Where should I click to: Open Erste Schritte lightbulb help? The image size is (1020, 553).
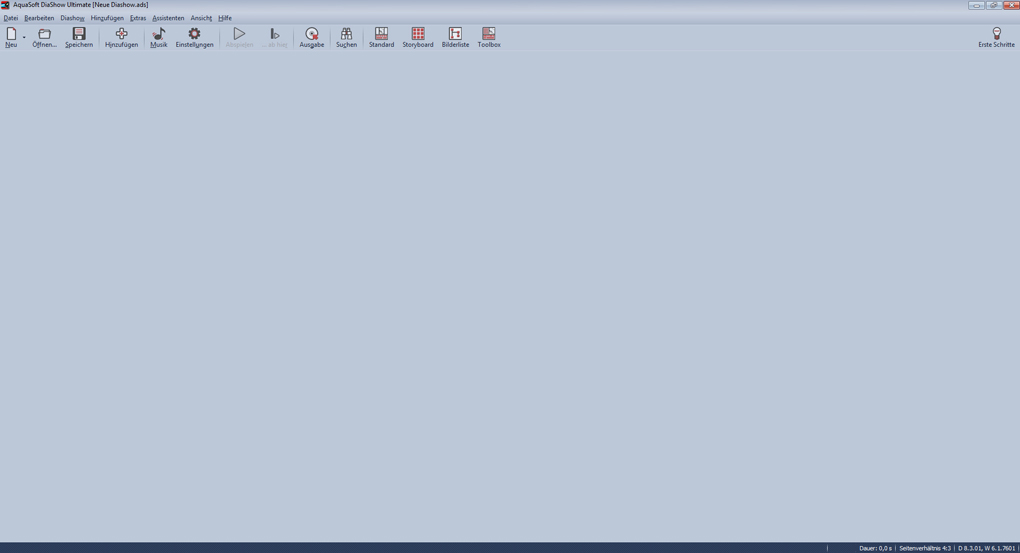pos(996,35)
